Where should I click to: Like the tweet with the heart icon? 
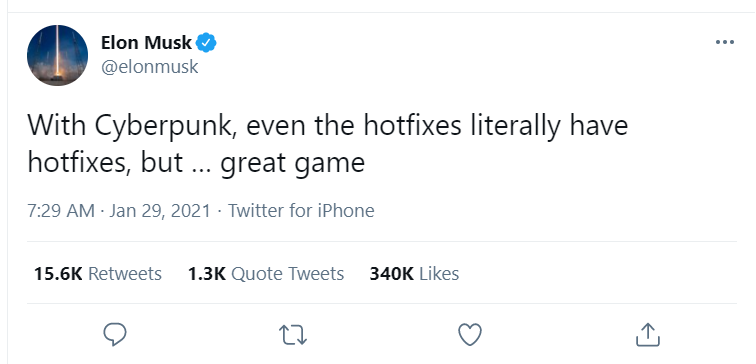coord(470,335)
